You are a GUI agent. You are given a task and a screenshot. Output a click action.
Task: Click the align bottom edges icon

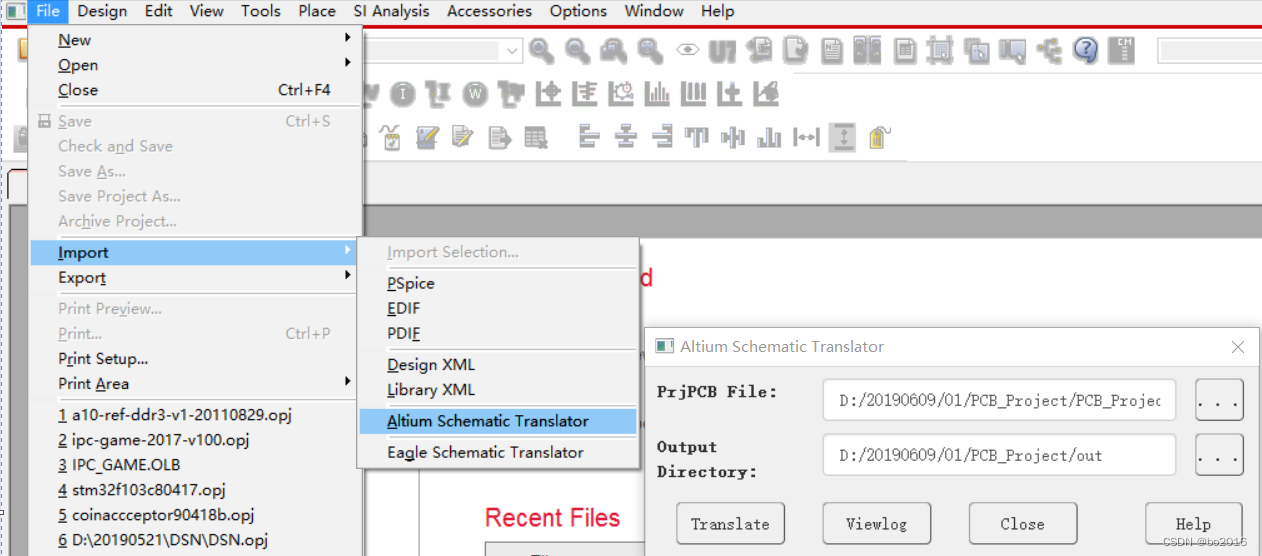pyautogui.click(x=769, y=137)
